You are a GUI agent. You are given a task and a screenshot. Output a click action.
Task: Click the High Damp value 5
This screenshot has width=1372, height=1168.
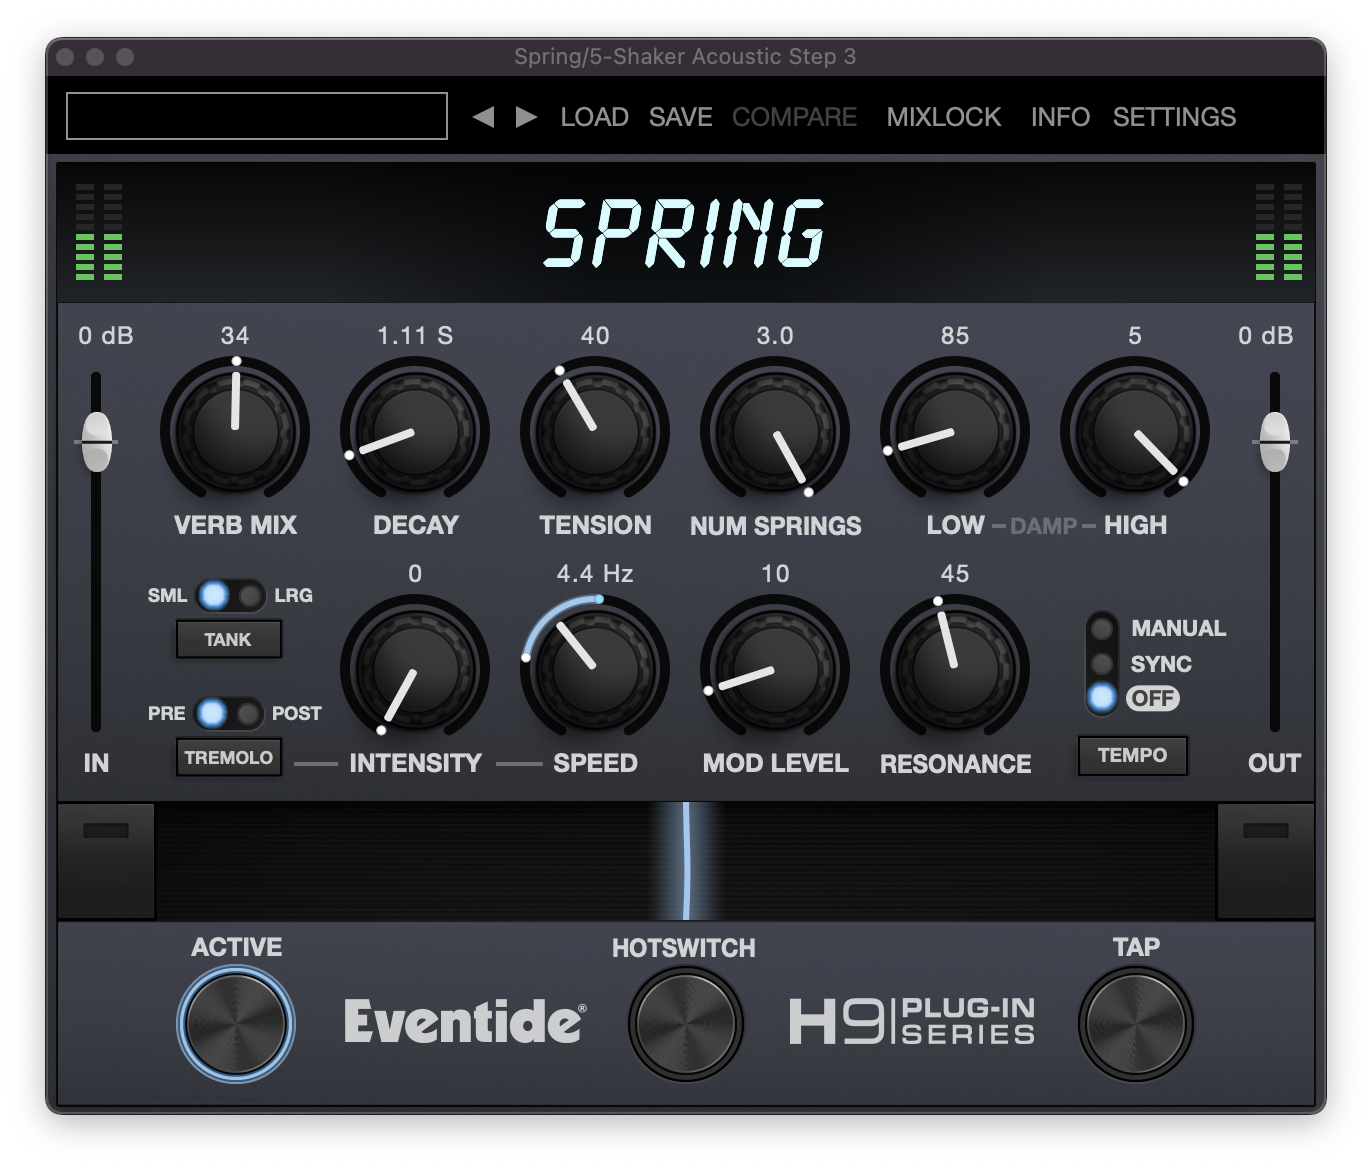(x=1135, y=336)
